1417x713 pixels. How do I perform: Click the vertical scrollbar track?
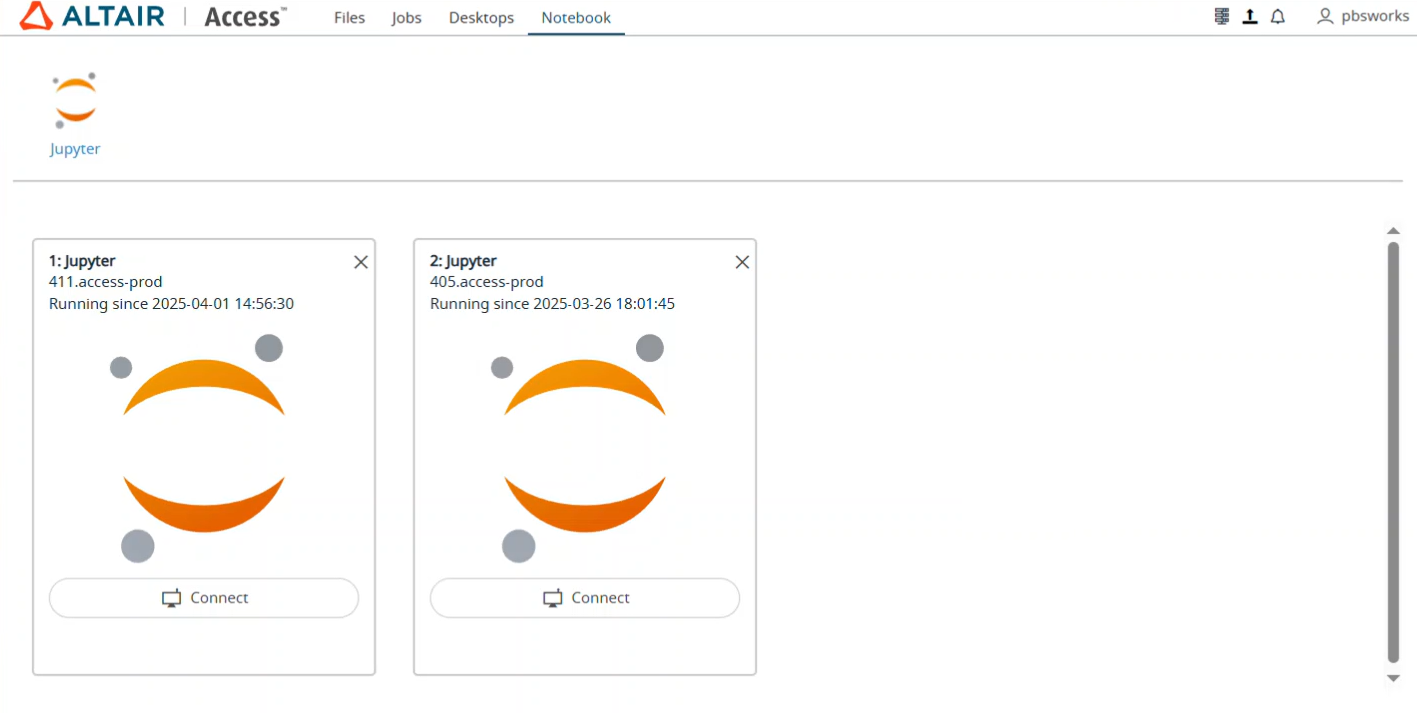(x=1393, y=452)
